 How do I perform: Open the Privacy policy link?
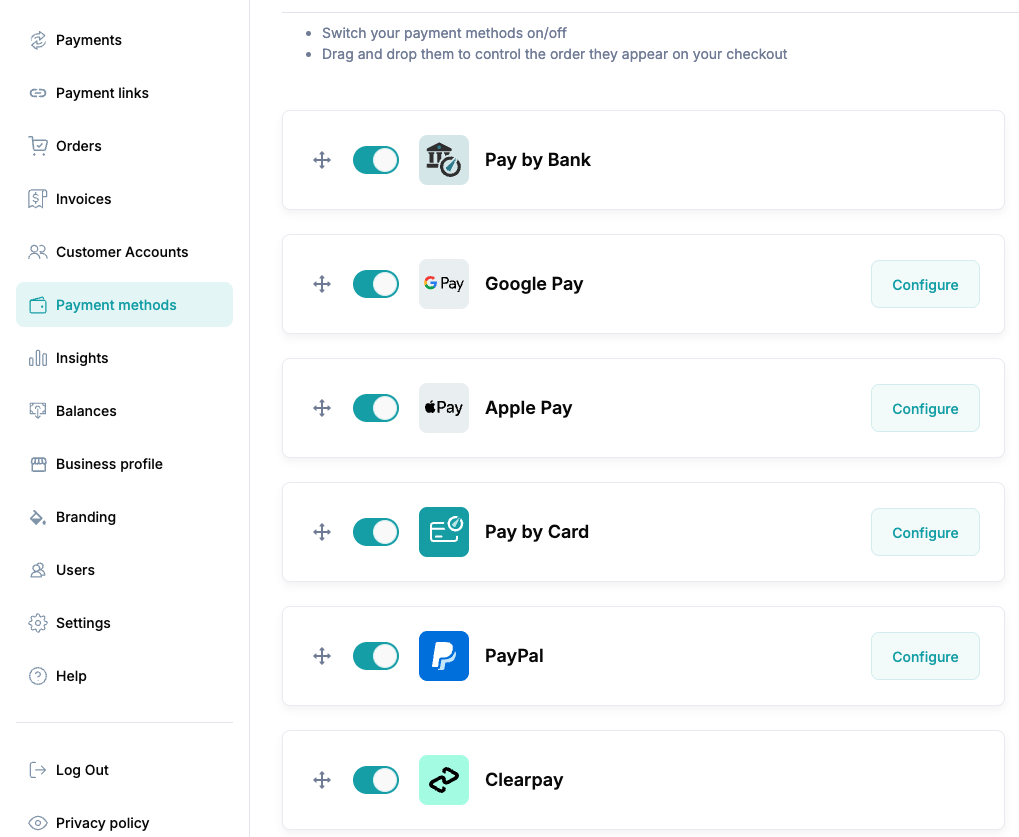coord(102,823)
